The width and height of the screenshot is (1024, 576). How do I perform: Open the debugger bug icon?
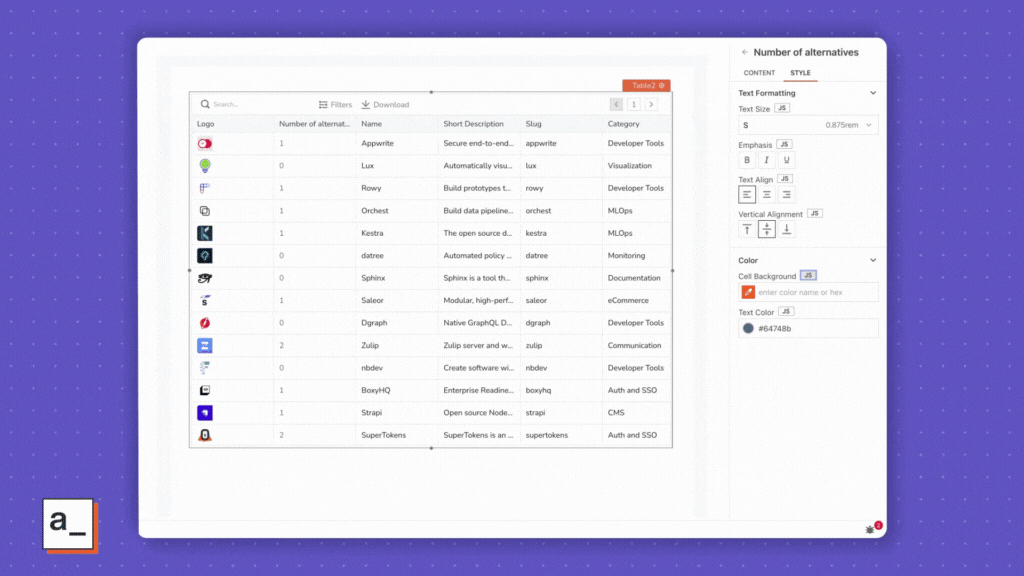tap(870, 529)
